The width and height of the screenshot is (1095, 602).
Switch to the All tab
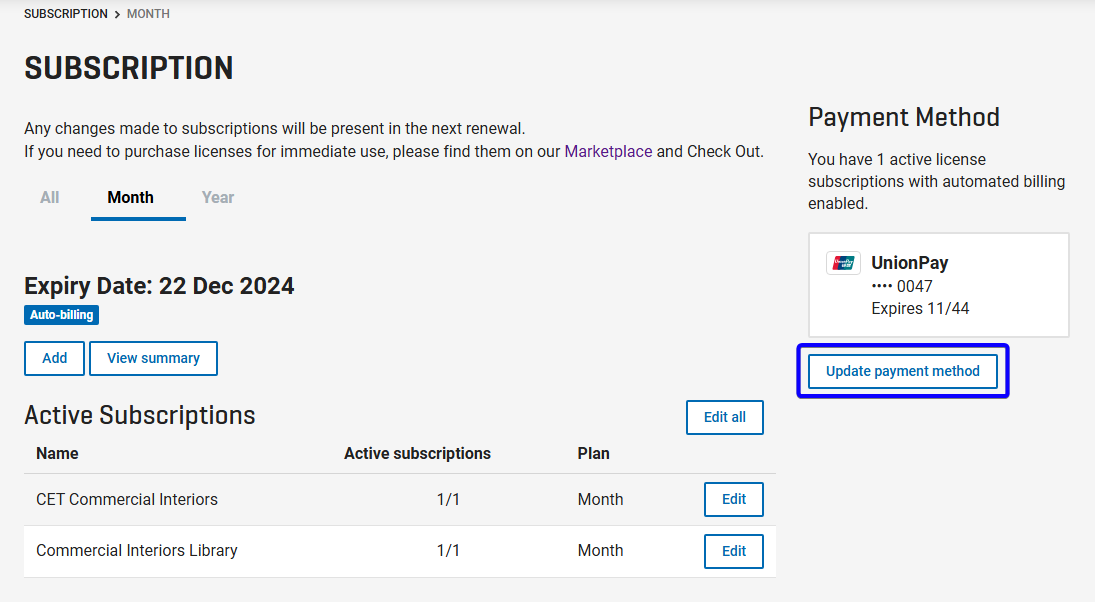pyautogui.click(x=50, y=198)
